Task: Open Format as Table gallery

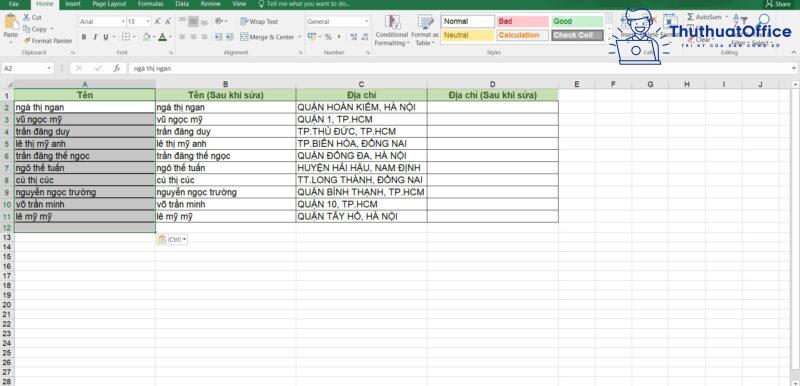Action: pos(424,31)
